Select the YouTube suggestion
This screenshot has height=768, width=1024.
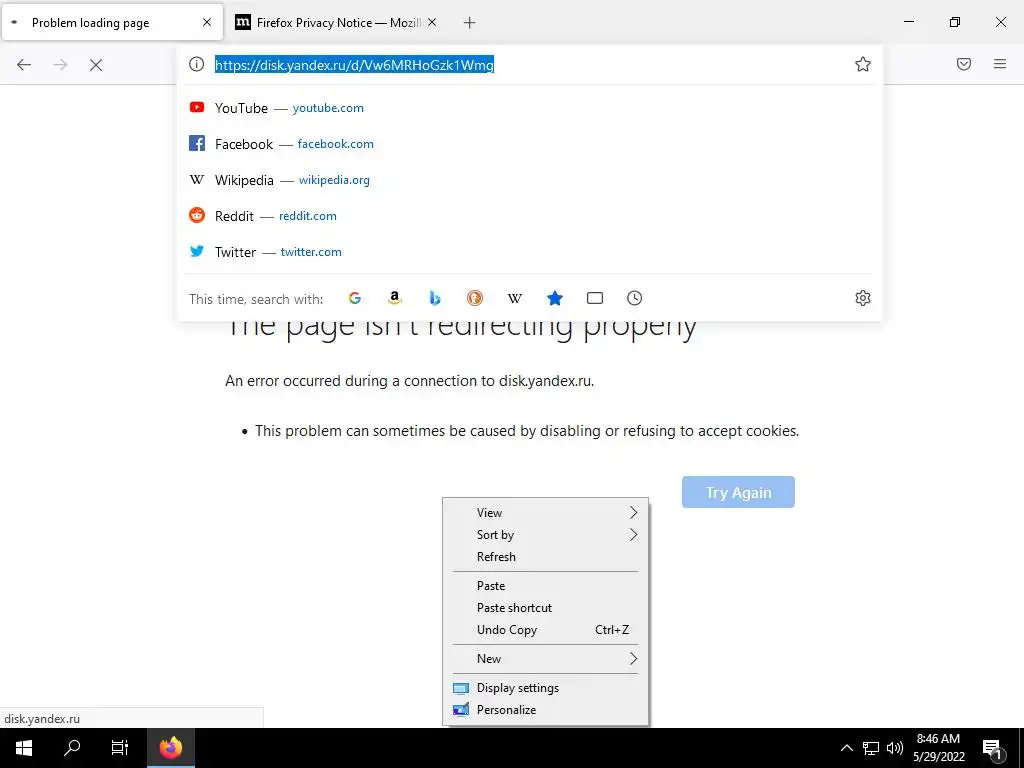530,108
